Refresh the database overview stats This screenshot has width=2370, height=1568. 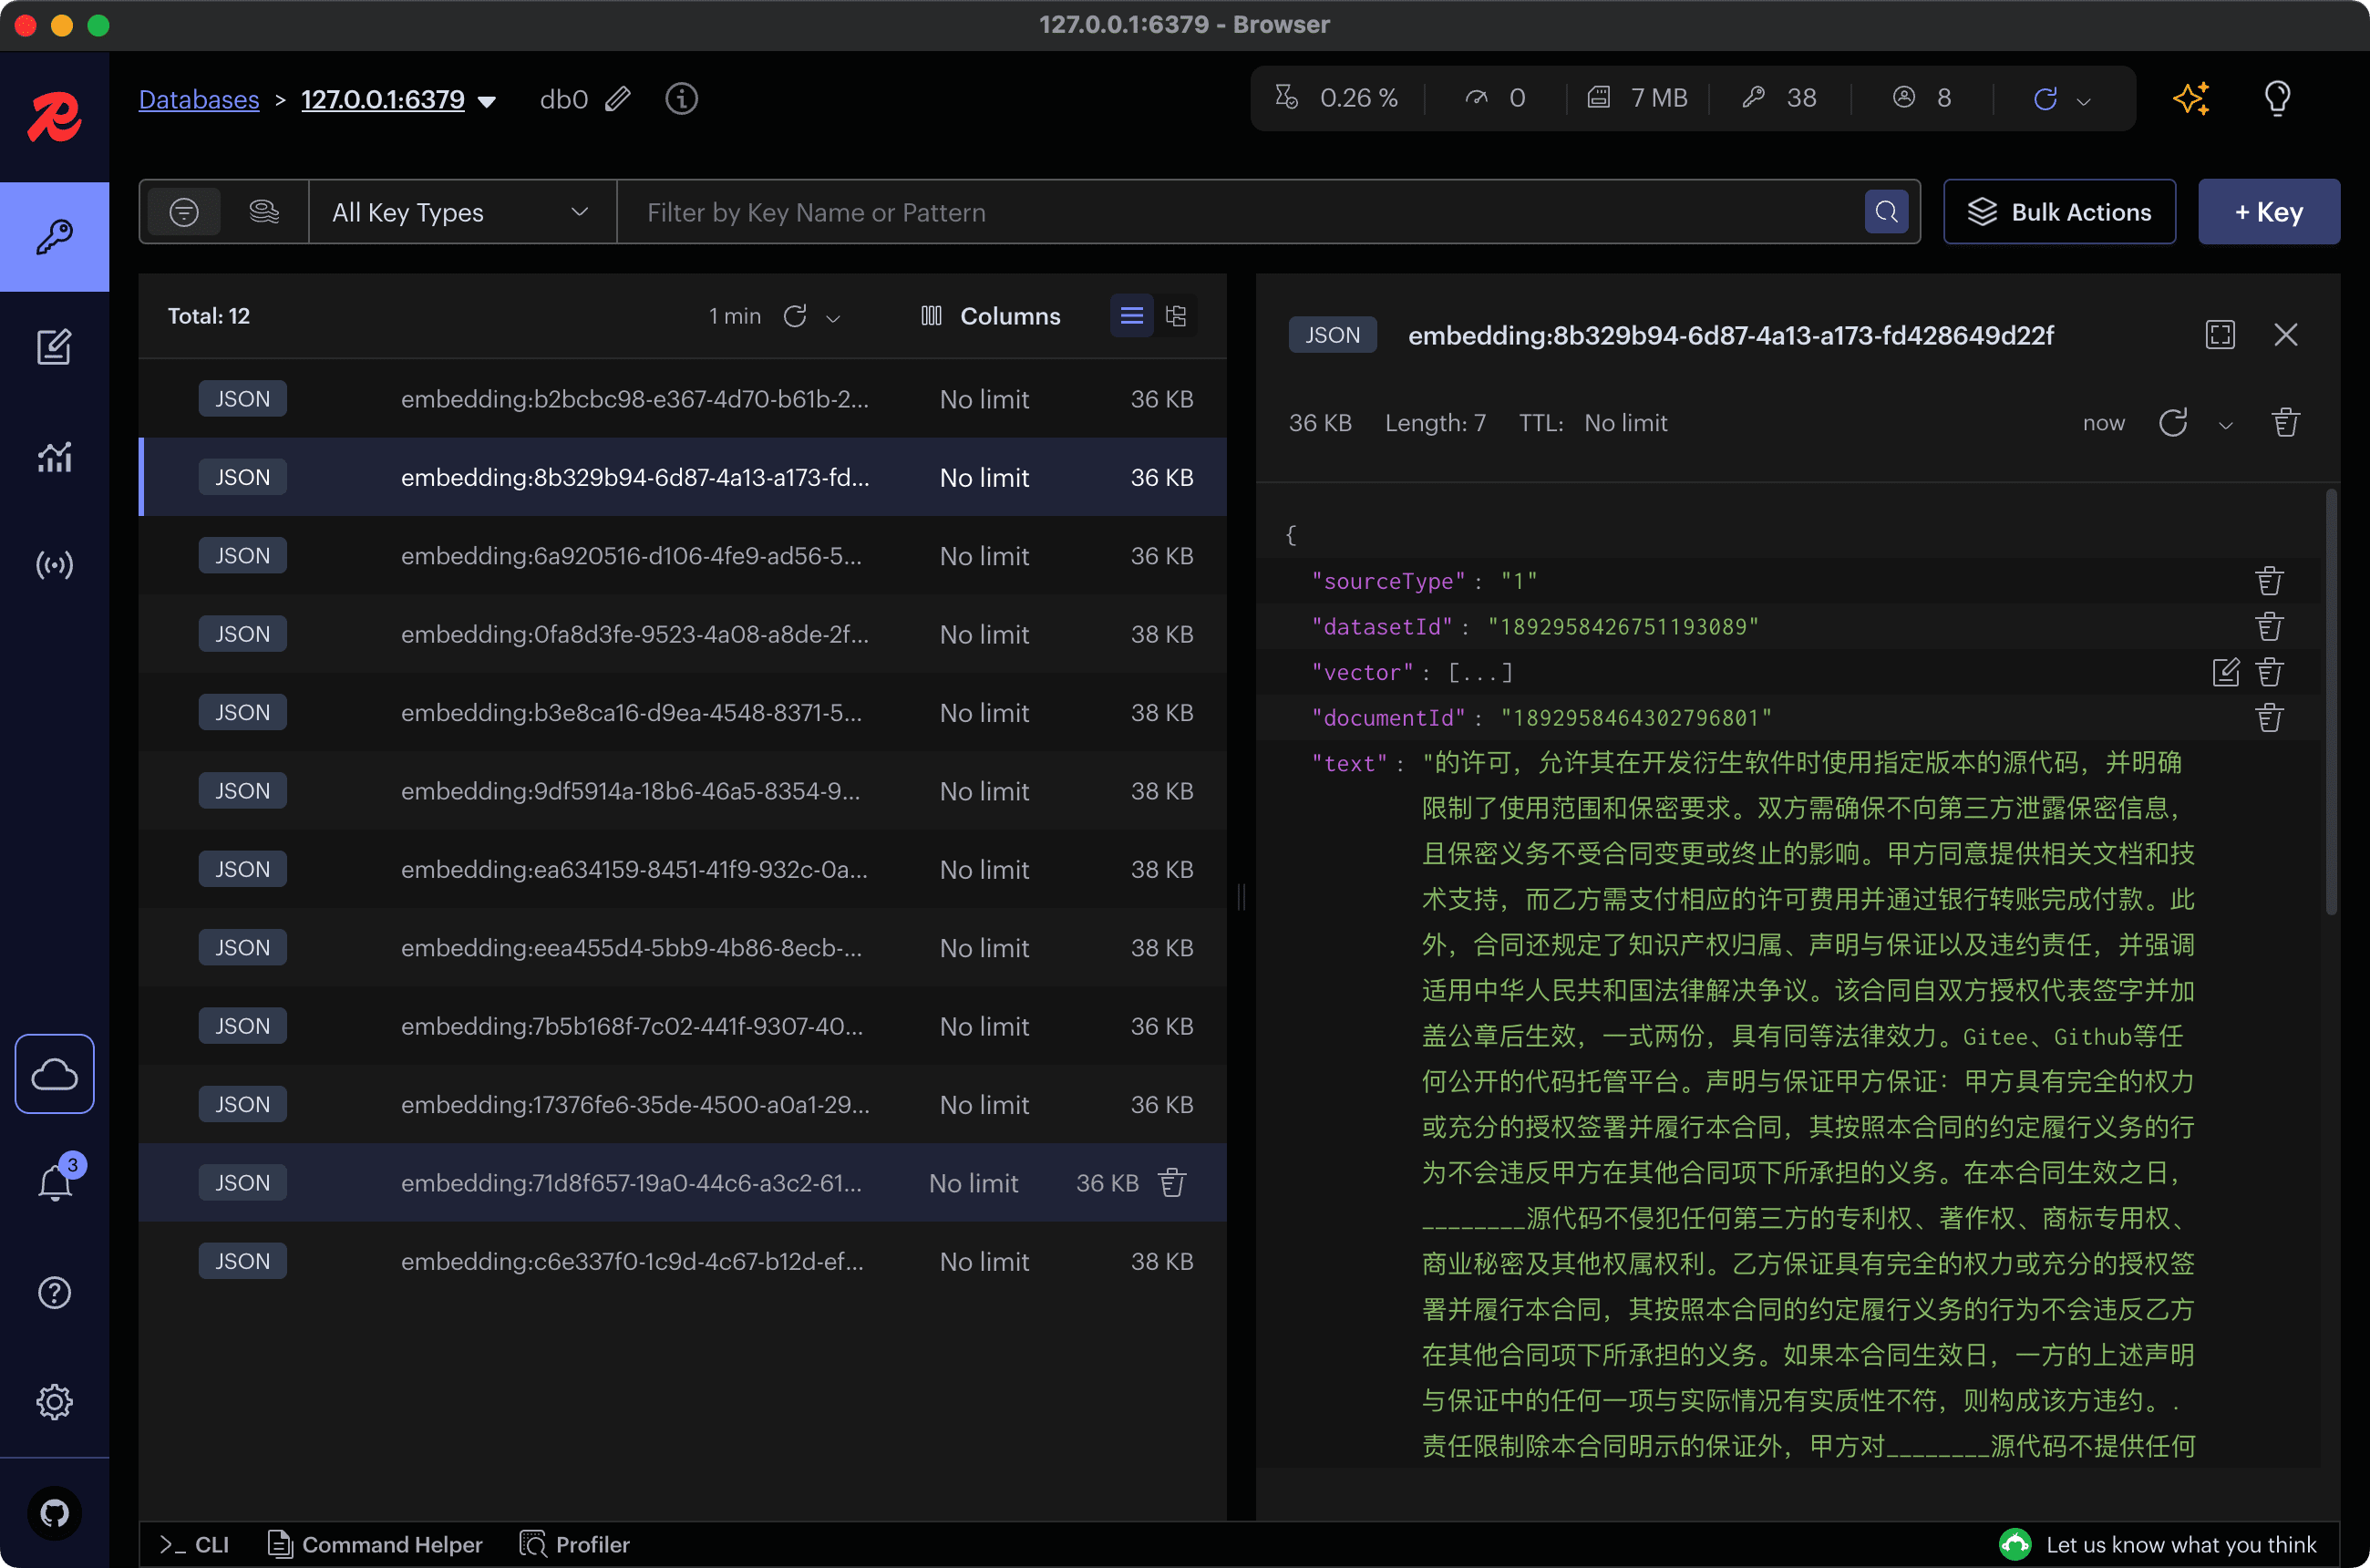coord(2045,99)
